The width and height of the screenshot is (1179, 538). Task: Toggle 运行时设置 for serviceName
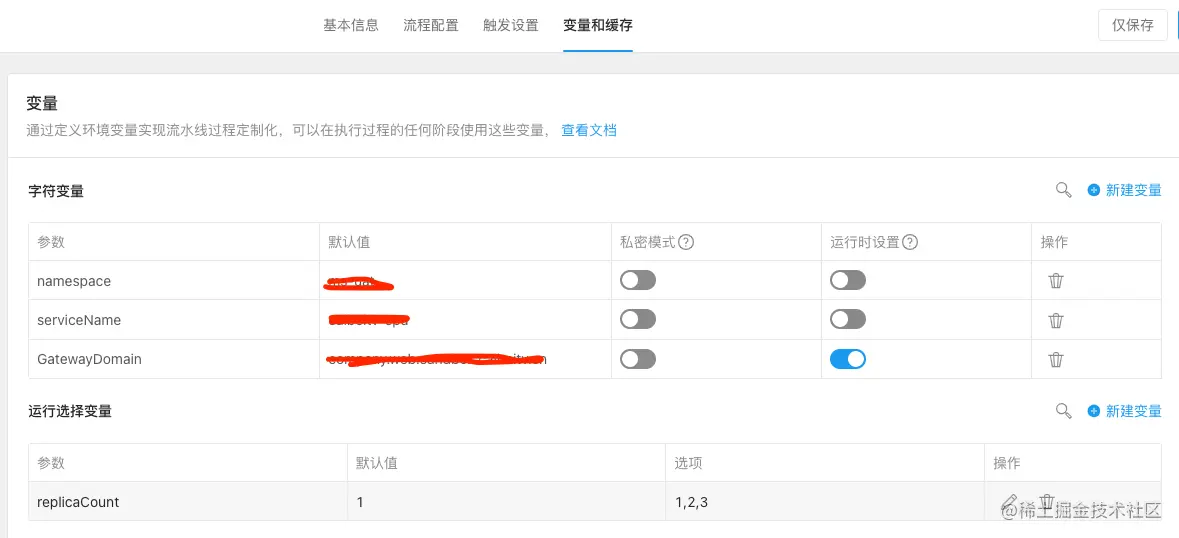pos(847,319)
